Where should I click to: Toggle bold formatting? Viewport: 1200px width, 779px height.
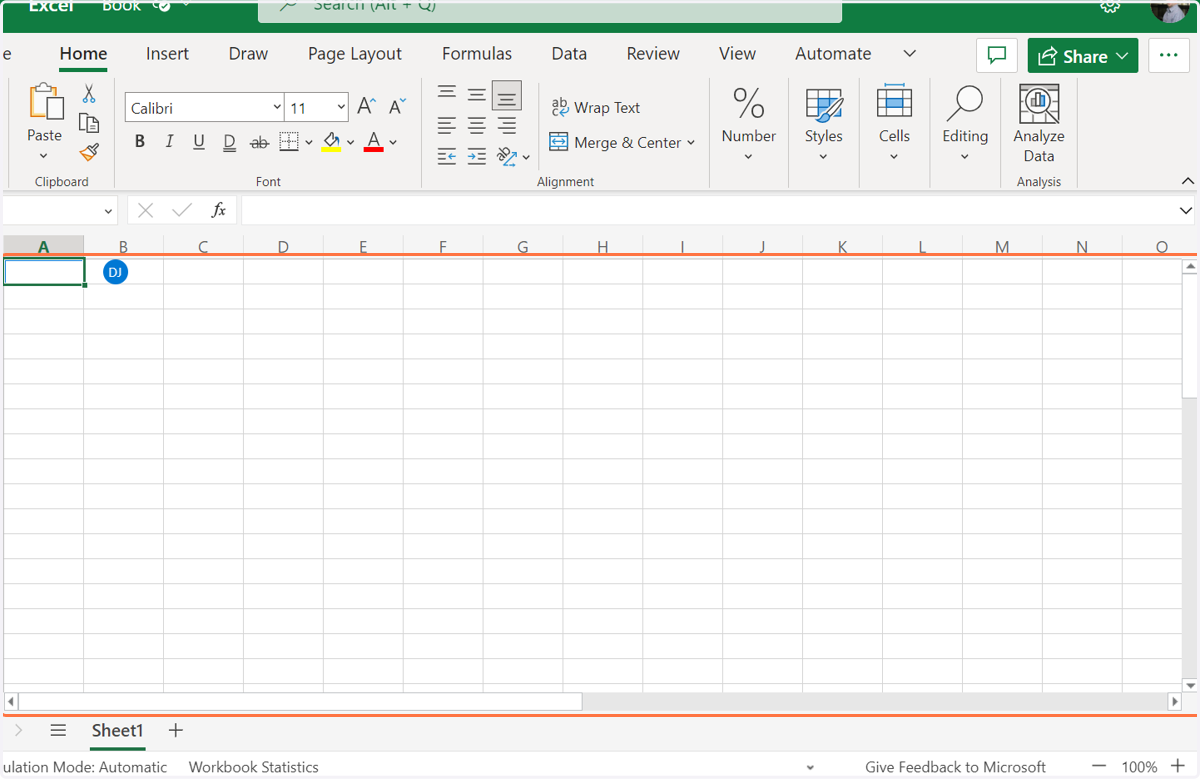pos(140,142)
